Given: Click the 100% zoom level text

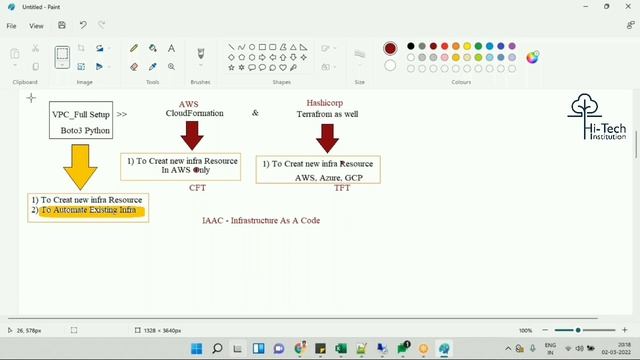Looking at the screenshot, I should click(x=526, y=330).
